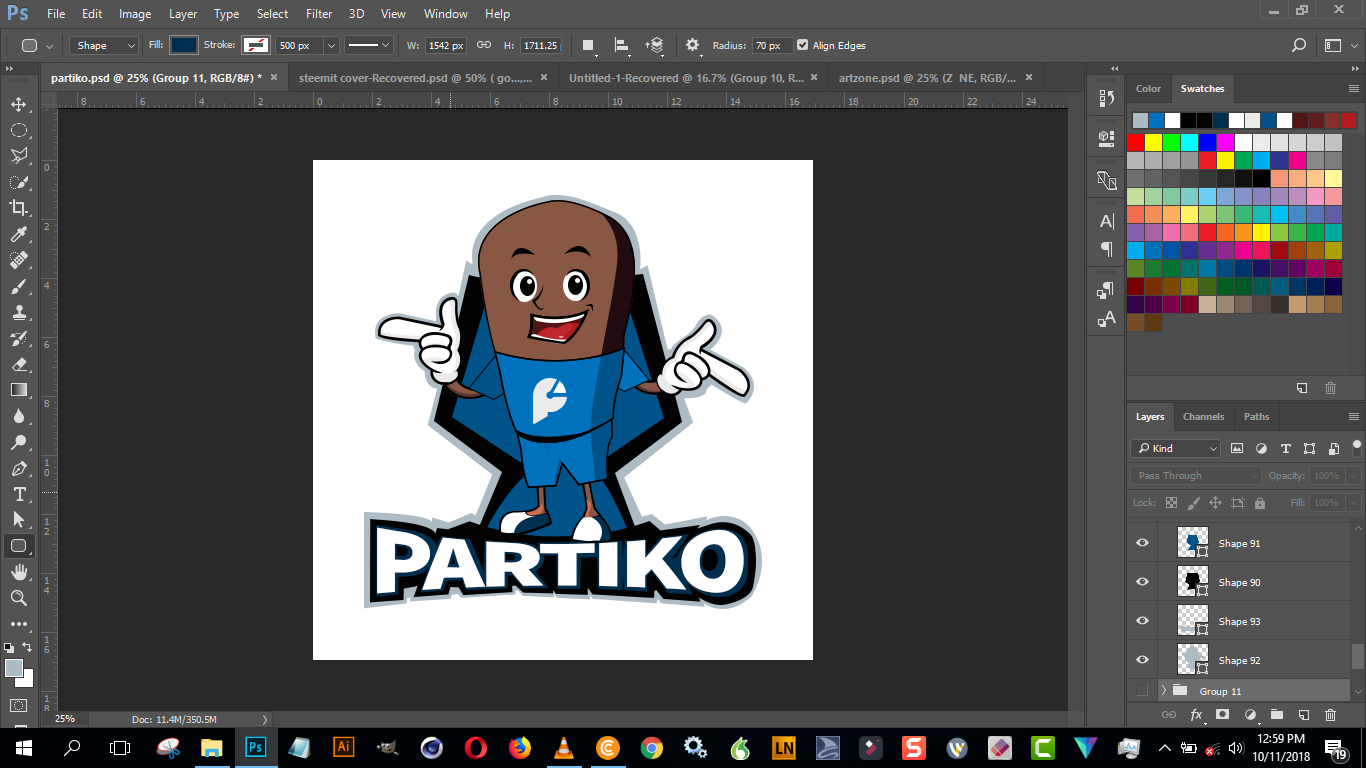Add a layer mask icon

tap(1222, 715)
